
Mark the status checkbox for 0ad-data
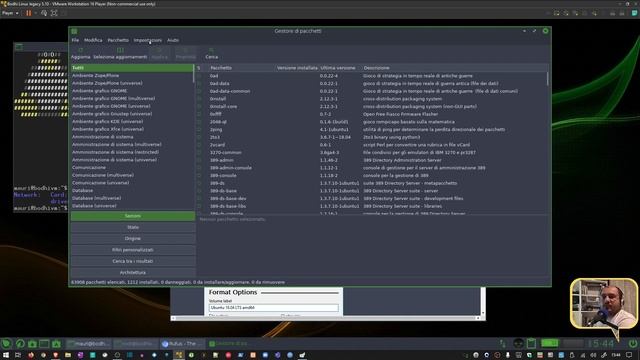tap(199, 84)
